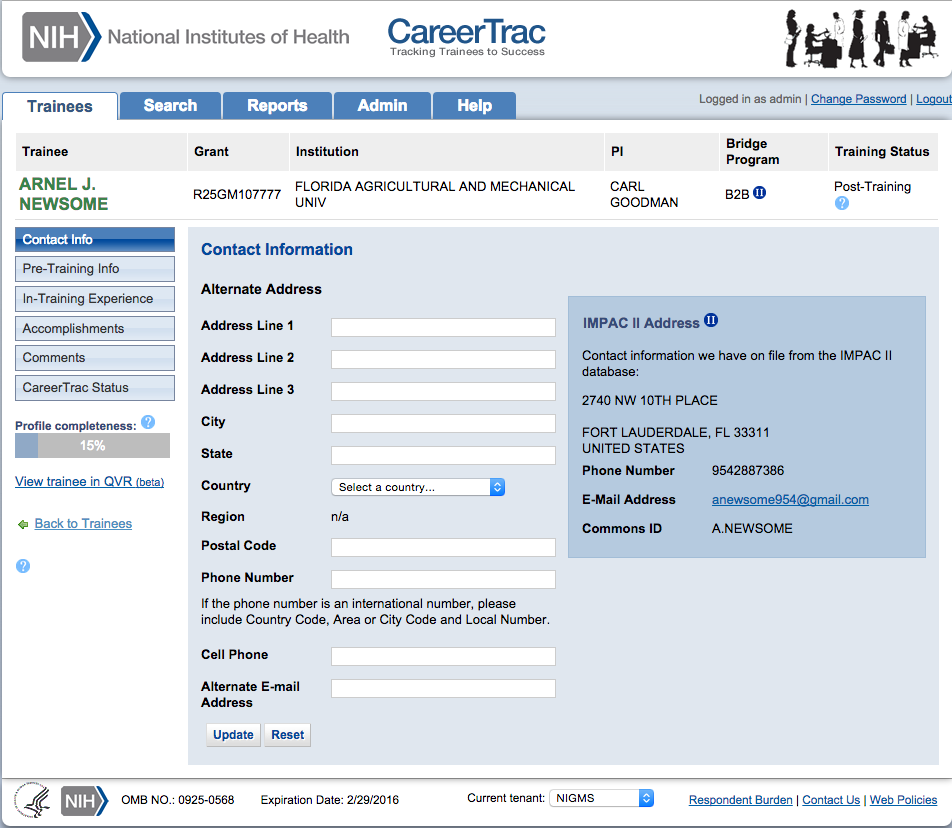Open the Country dropdown
The width and height of the screenshot is (952, 828).
click(418, 487)
